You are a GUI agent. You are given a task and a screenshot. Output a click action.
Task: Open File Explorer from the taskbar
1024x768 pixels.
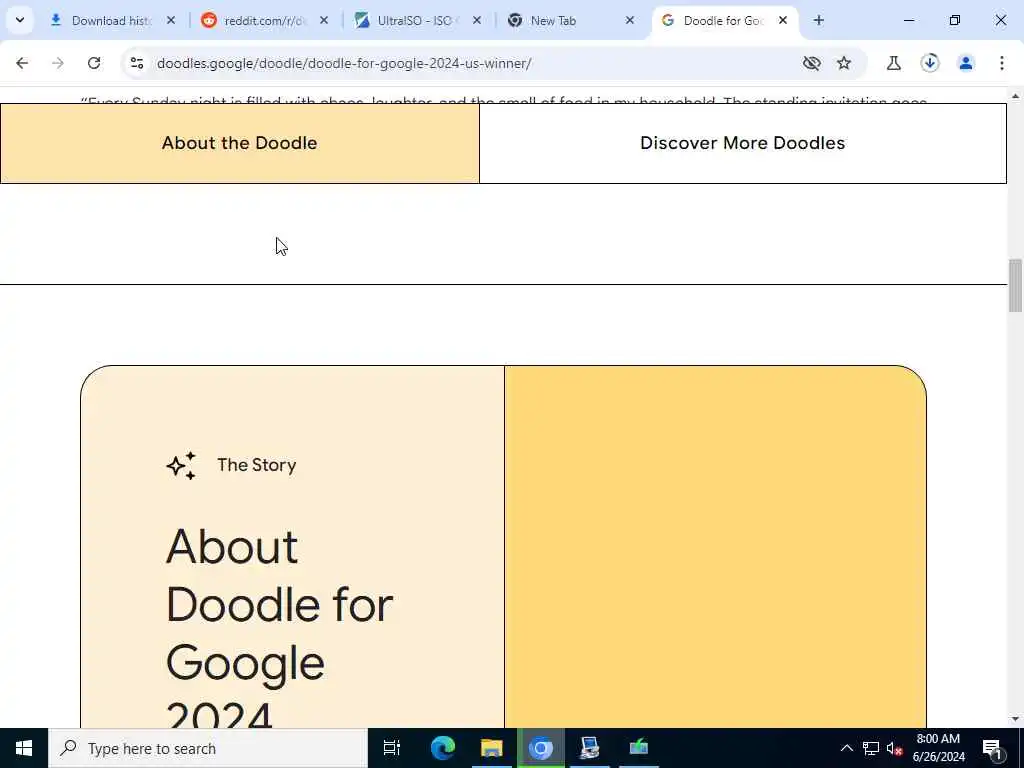pyautogui.click(x=492, y=748)
